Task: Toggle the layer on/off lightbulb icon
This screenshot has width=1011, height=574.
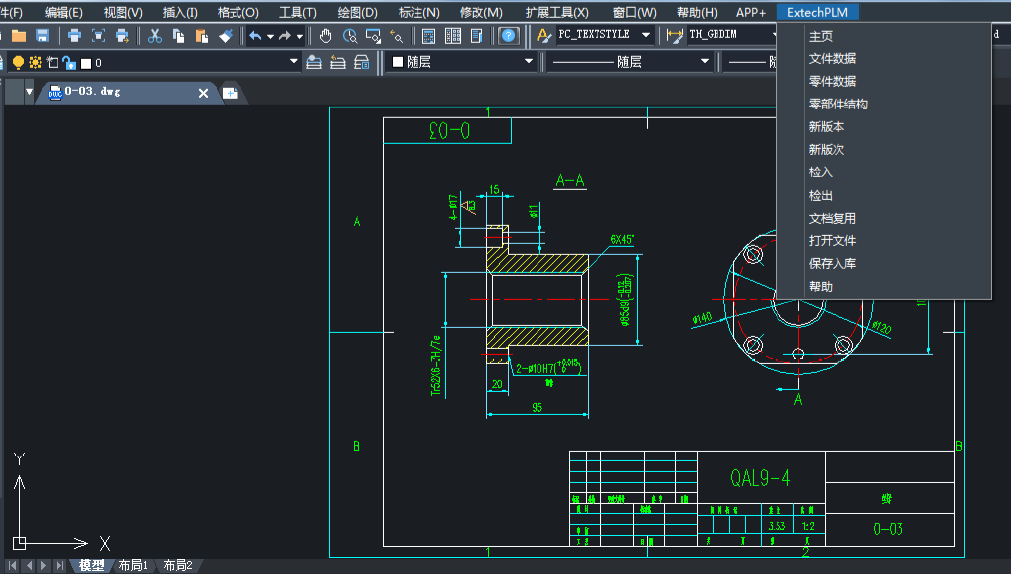Action: point(18,63)
